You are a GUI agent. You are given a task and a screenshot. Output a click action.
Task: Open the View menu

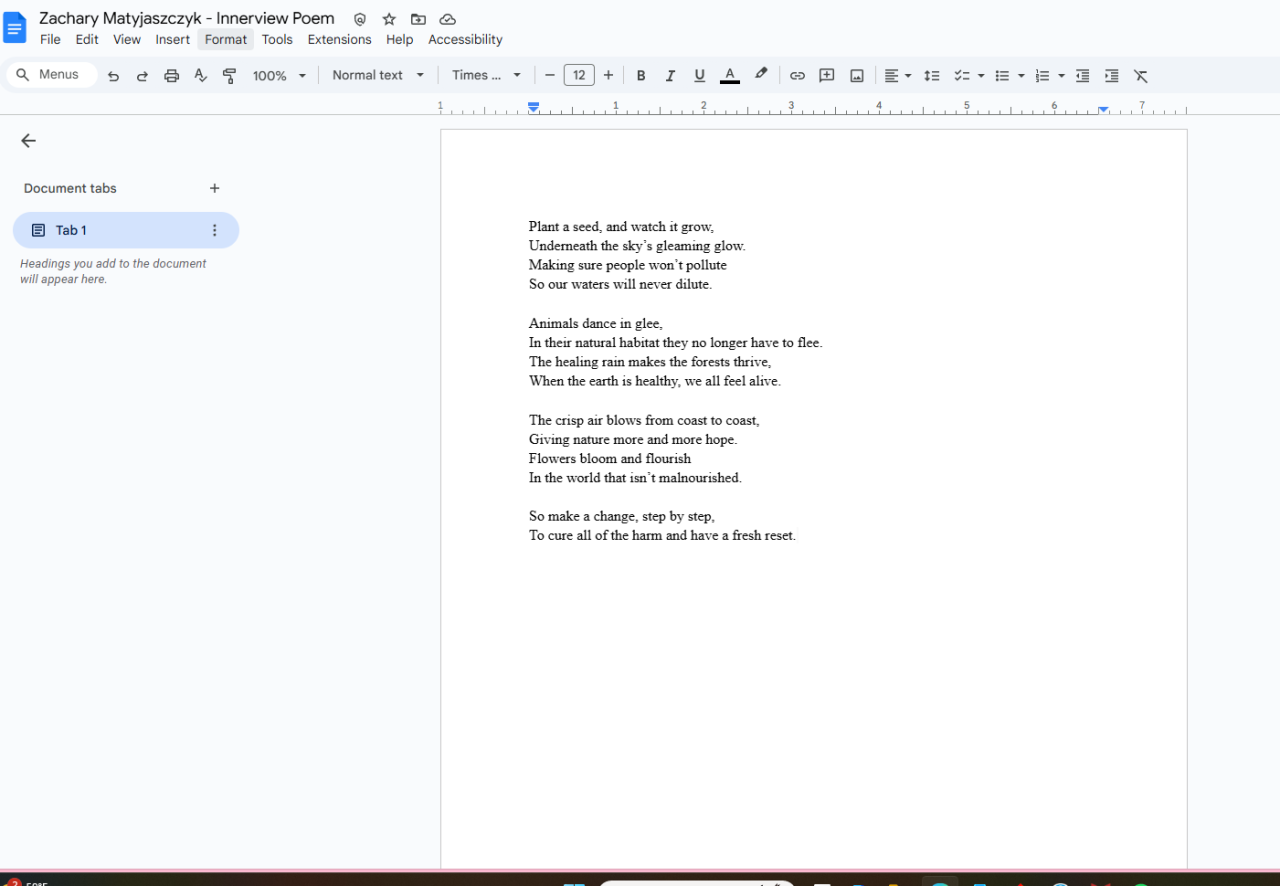[127, 40]
